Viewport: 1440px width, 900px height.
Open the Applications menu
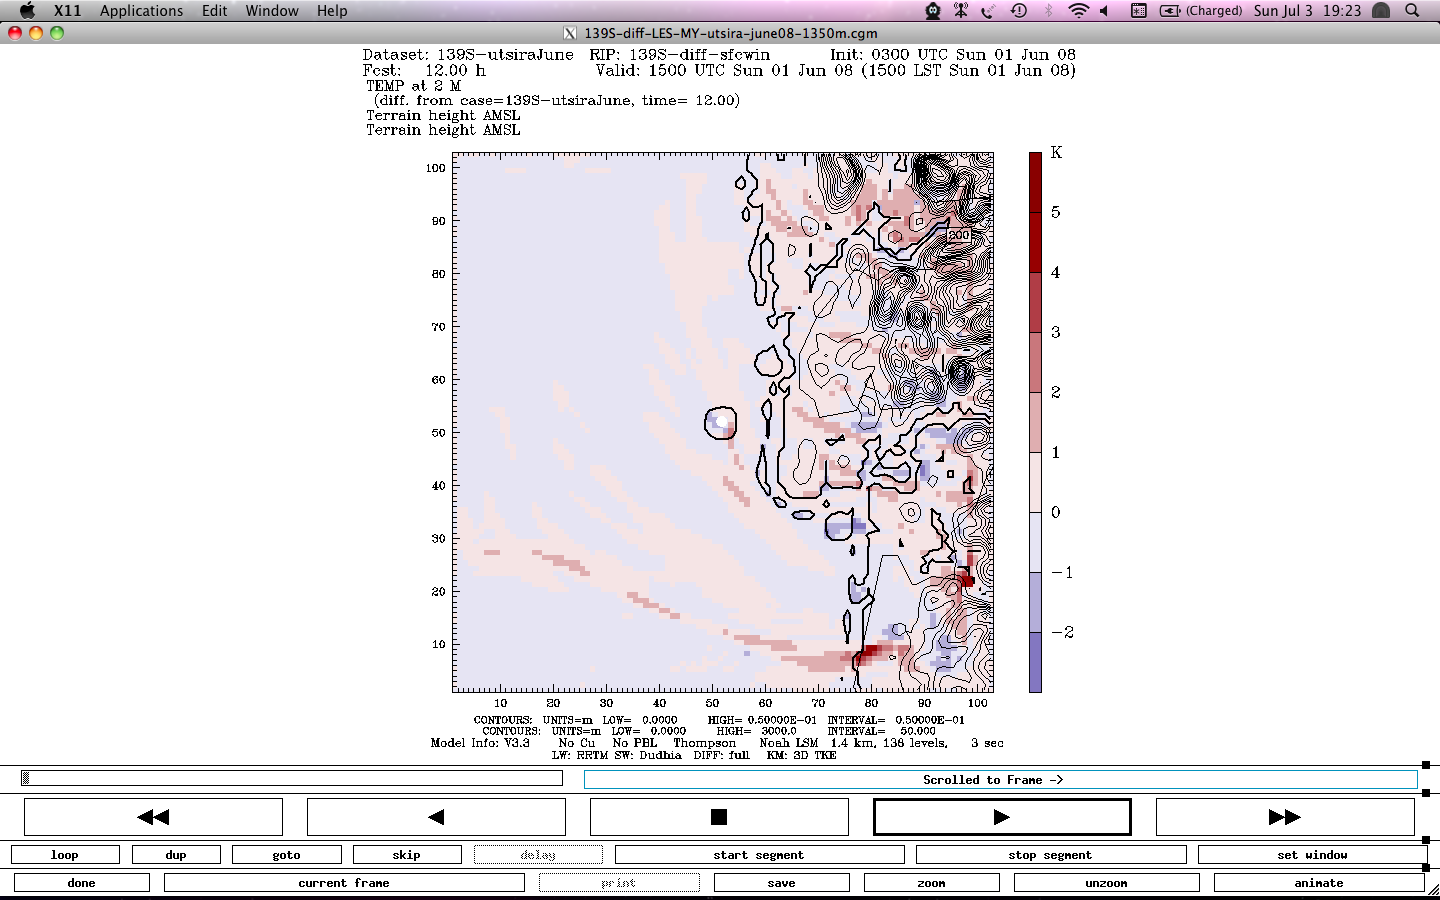[141, 11]
